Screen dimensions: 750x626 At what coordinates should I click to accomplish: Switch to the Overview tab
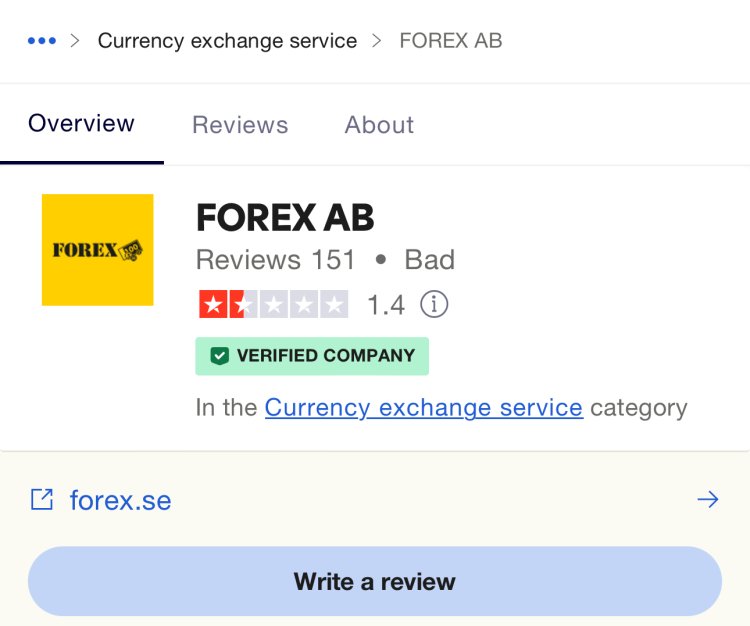[81, 124]
